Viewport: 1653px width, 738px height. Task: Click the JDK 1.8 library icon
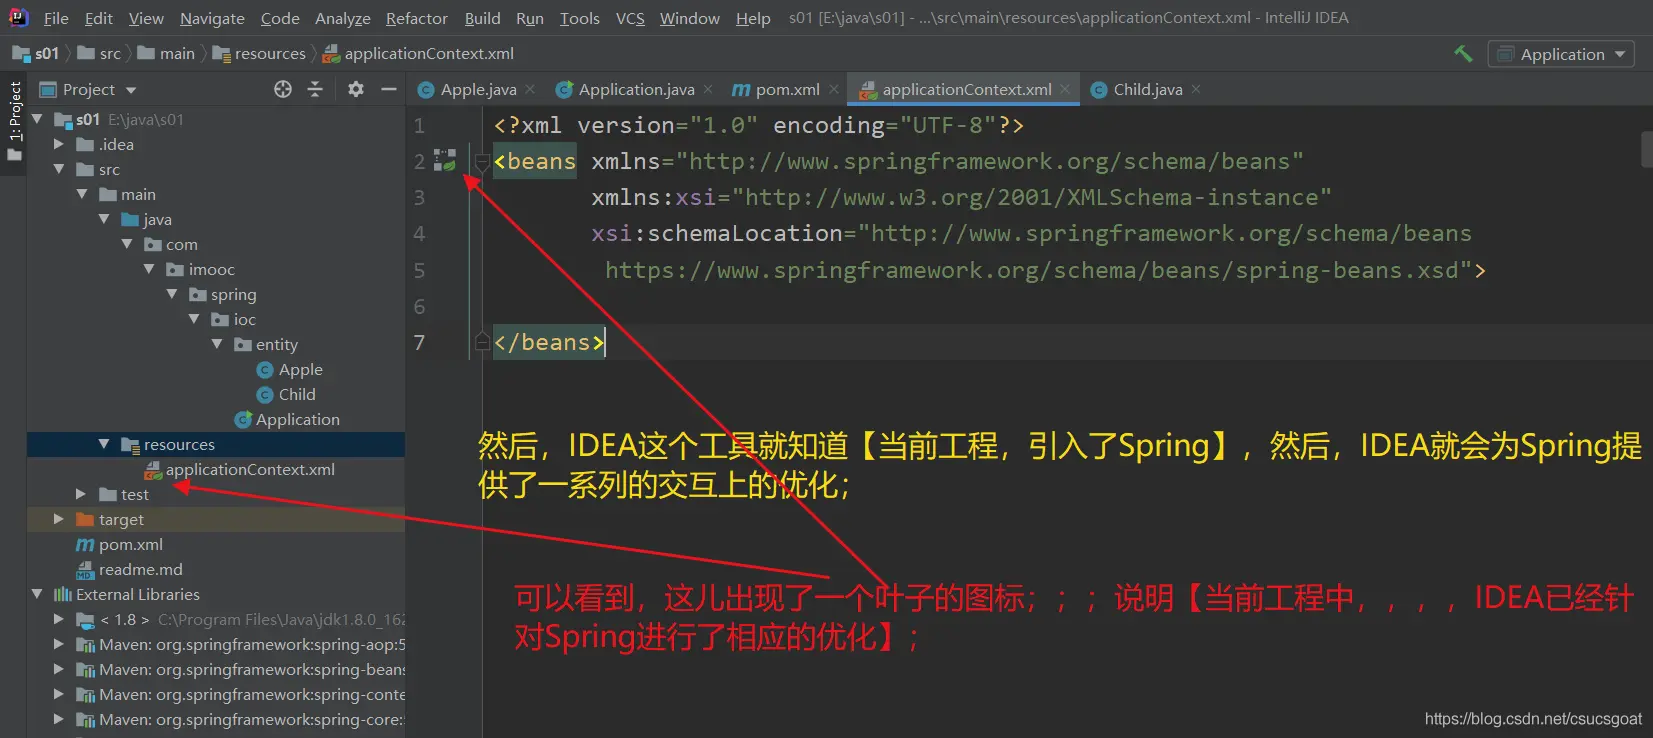click(85, 620)
